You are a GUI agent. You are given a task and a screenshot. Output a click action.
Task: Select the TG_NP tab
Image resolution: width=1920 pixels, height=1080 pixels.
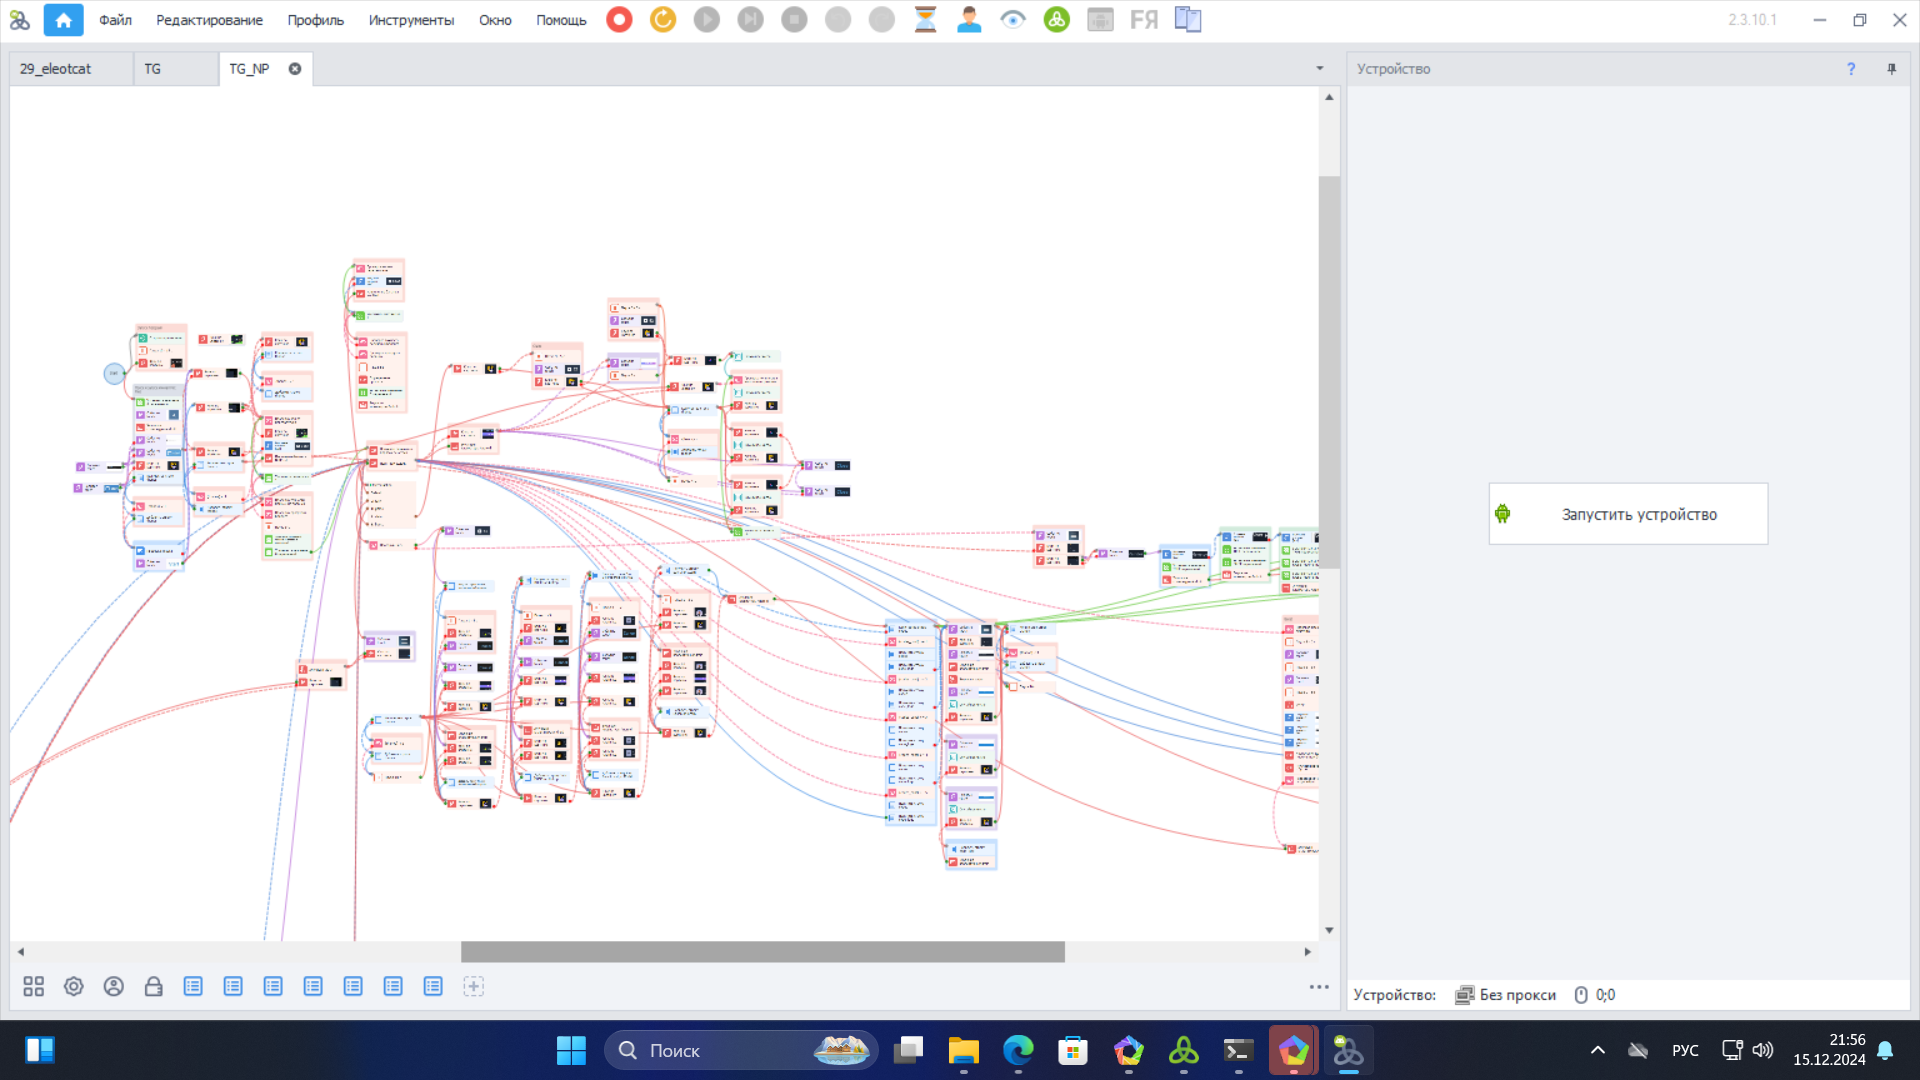tap(249, 69)
